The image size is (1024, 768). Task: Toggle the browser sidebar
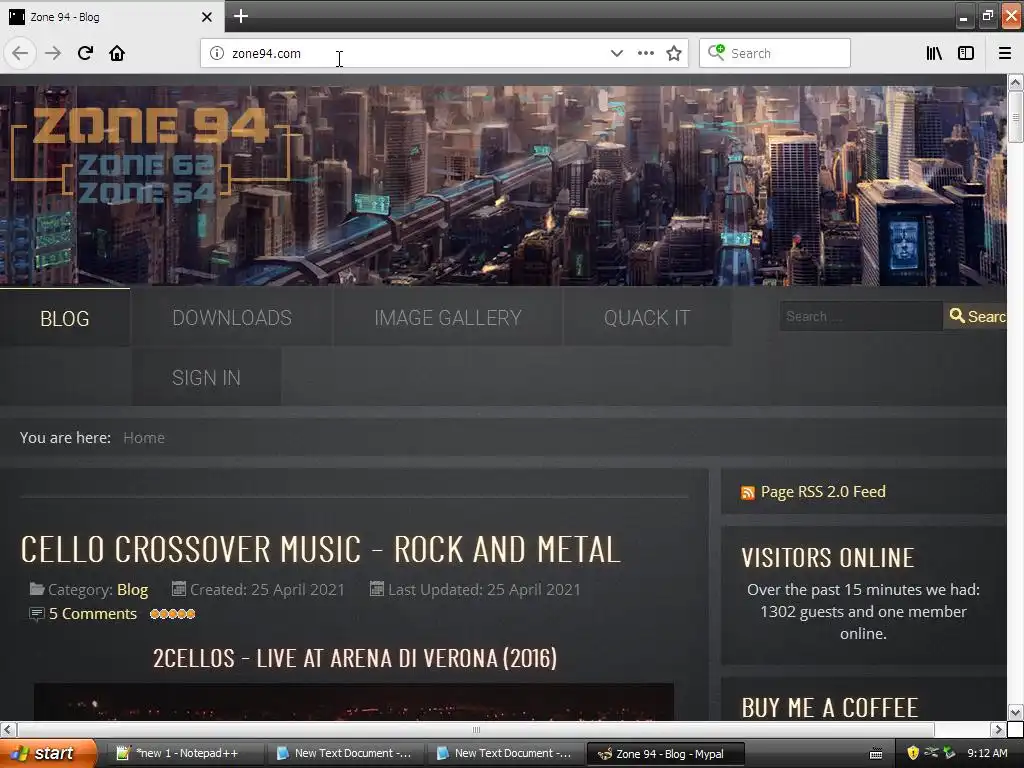click(x=966, y=53)
